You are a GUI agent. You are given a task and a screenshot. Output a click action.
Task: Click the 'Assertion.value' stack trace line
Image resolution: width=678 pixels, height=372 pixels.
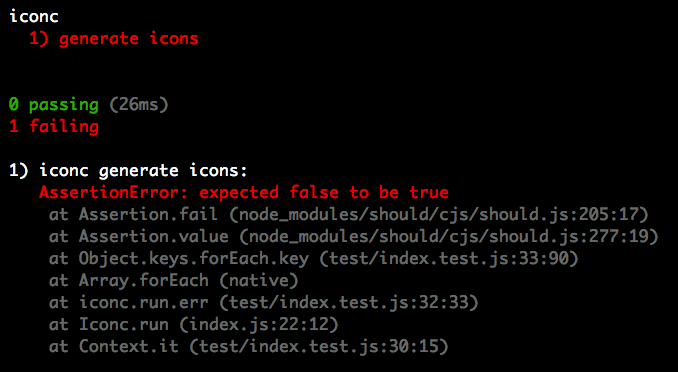point(353,236)
